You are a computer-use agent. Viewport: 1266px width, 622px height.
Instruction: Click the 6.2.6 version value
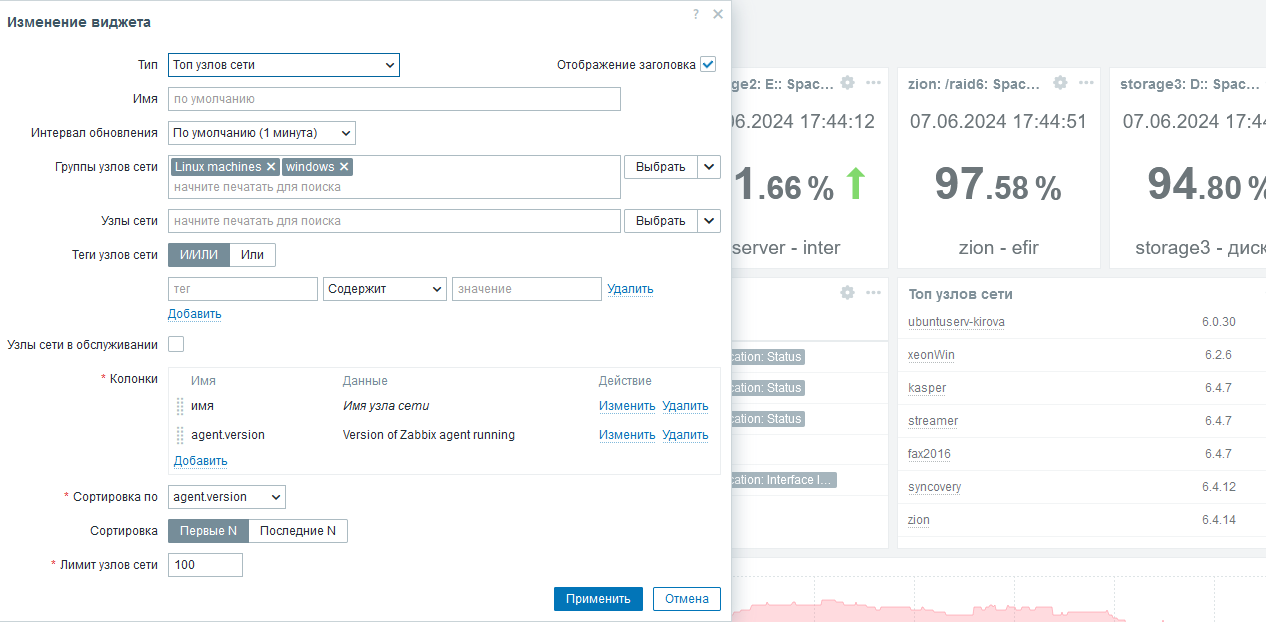[x=1218, y=355]
